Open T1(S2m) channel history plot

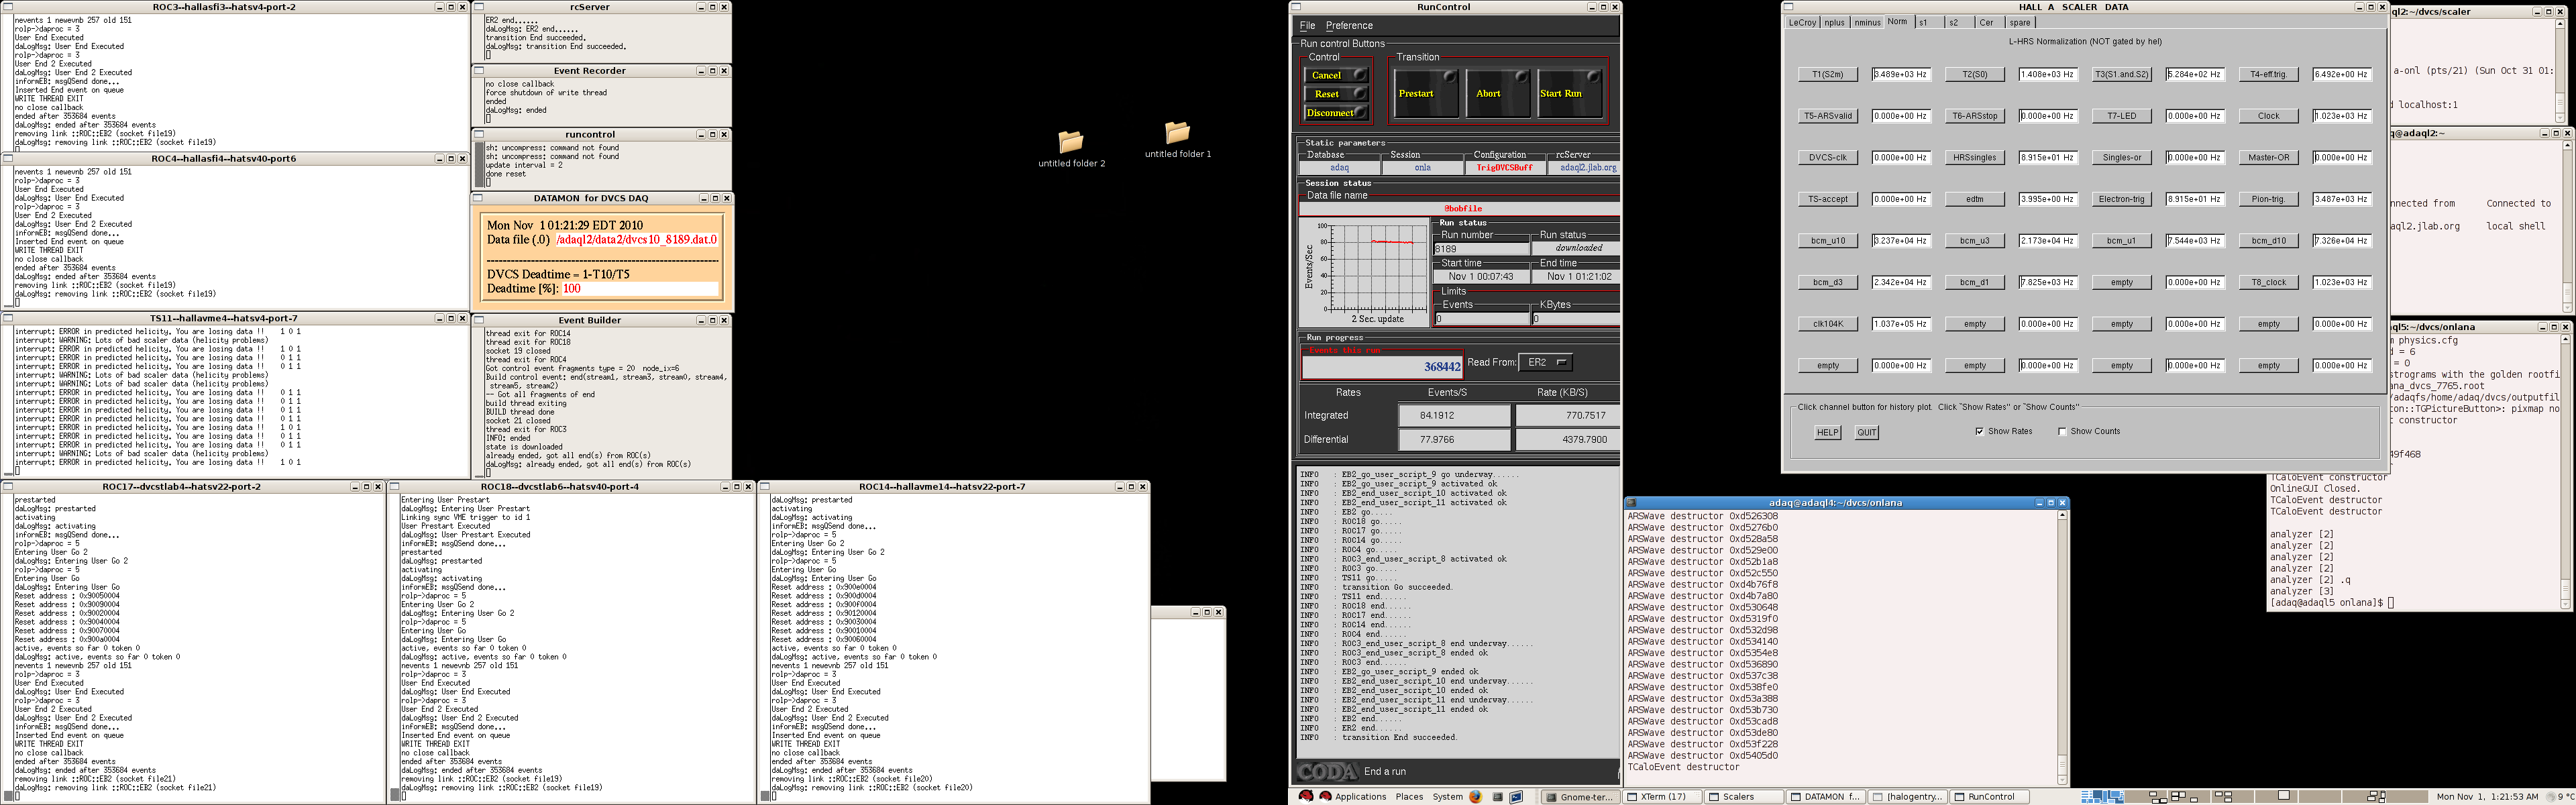(1828, 74)
